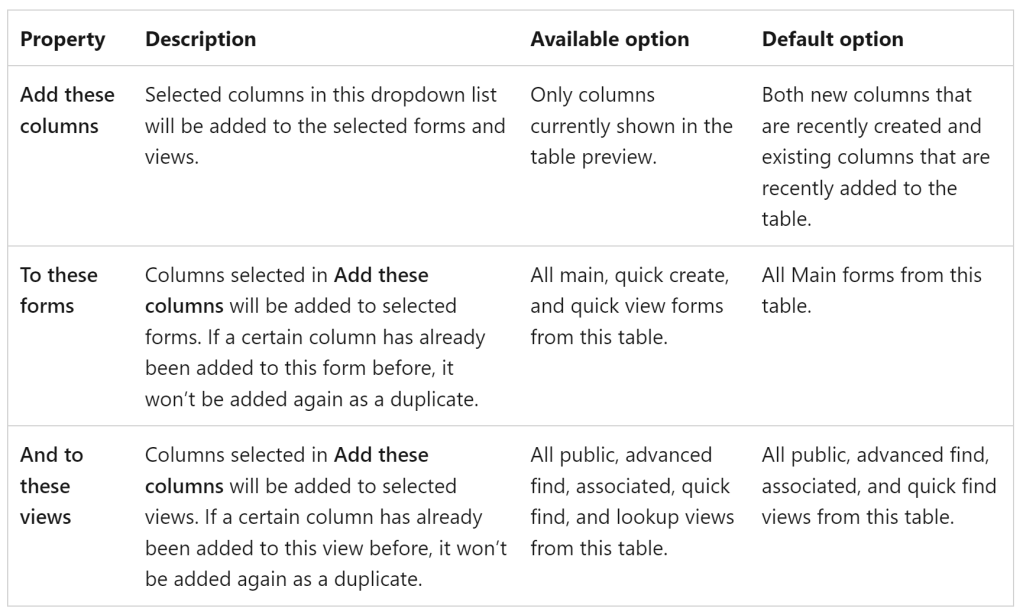Click 'Columns selected in' text in forms row
Image resolution: width=1023 pixels, height=612 pixels.
[237, 275]
